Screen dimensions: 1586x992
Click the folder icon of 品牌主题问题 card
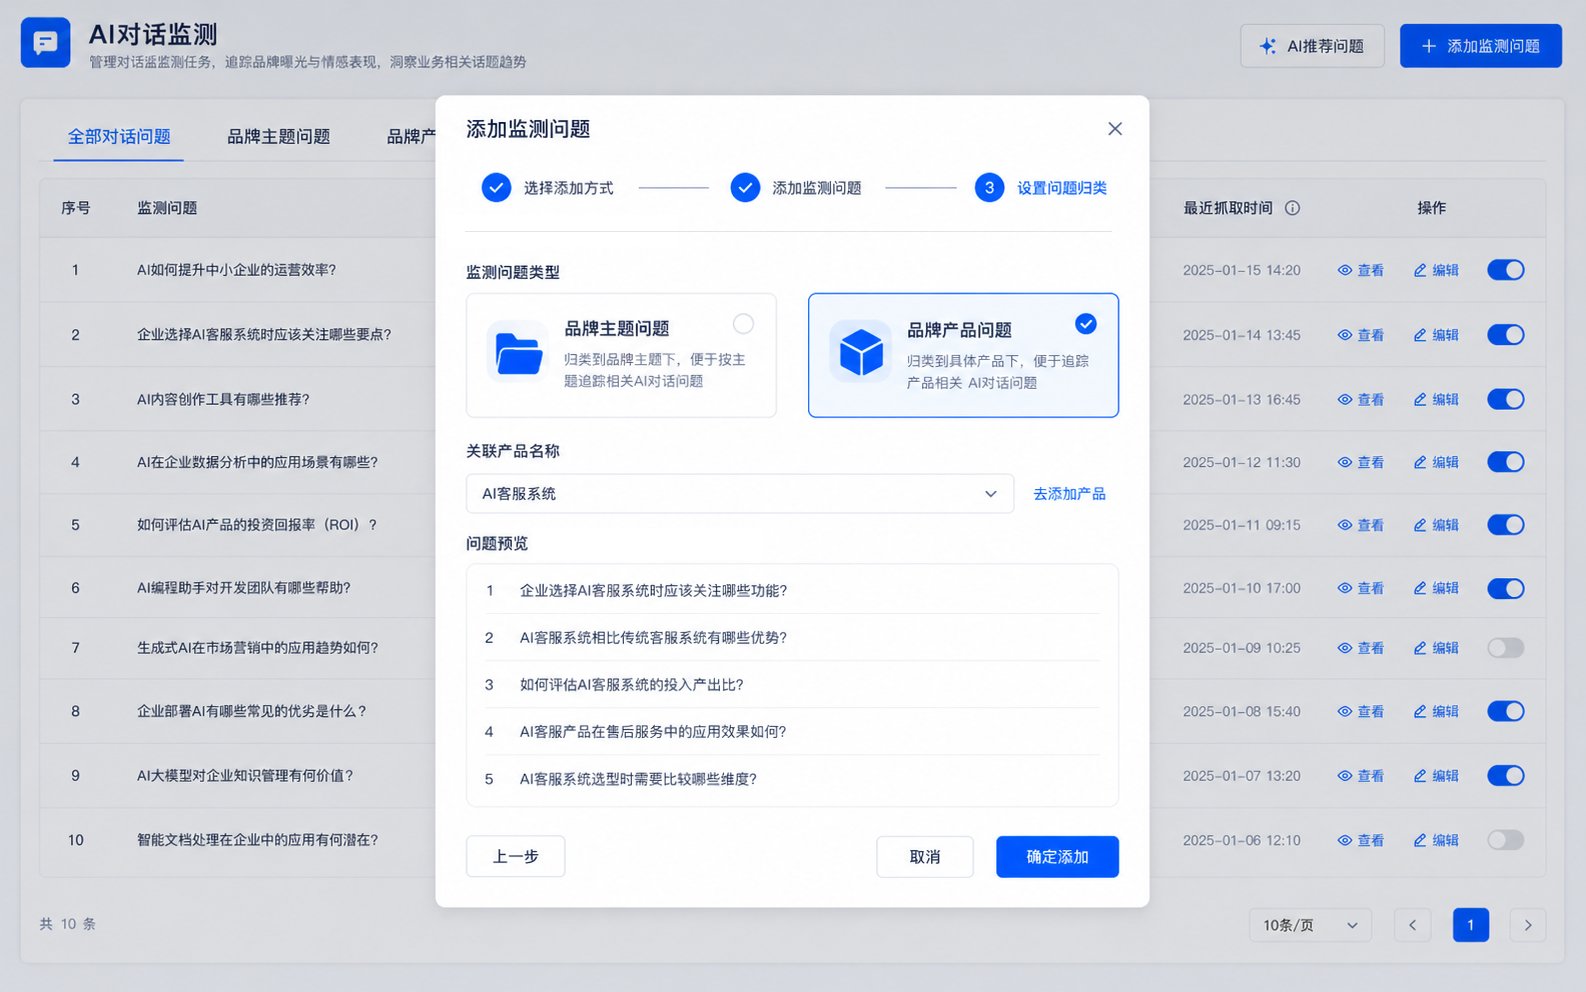pyautogui.click(x=518, y=353)
